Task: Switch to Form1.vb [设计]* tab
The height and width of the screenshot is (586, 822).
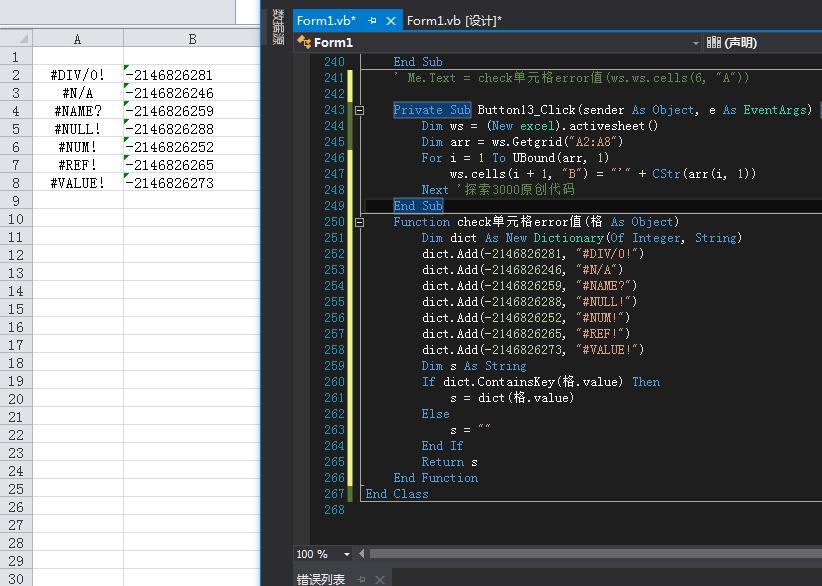Action: tap(454, 20)
